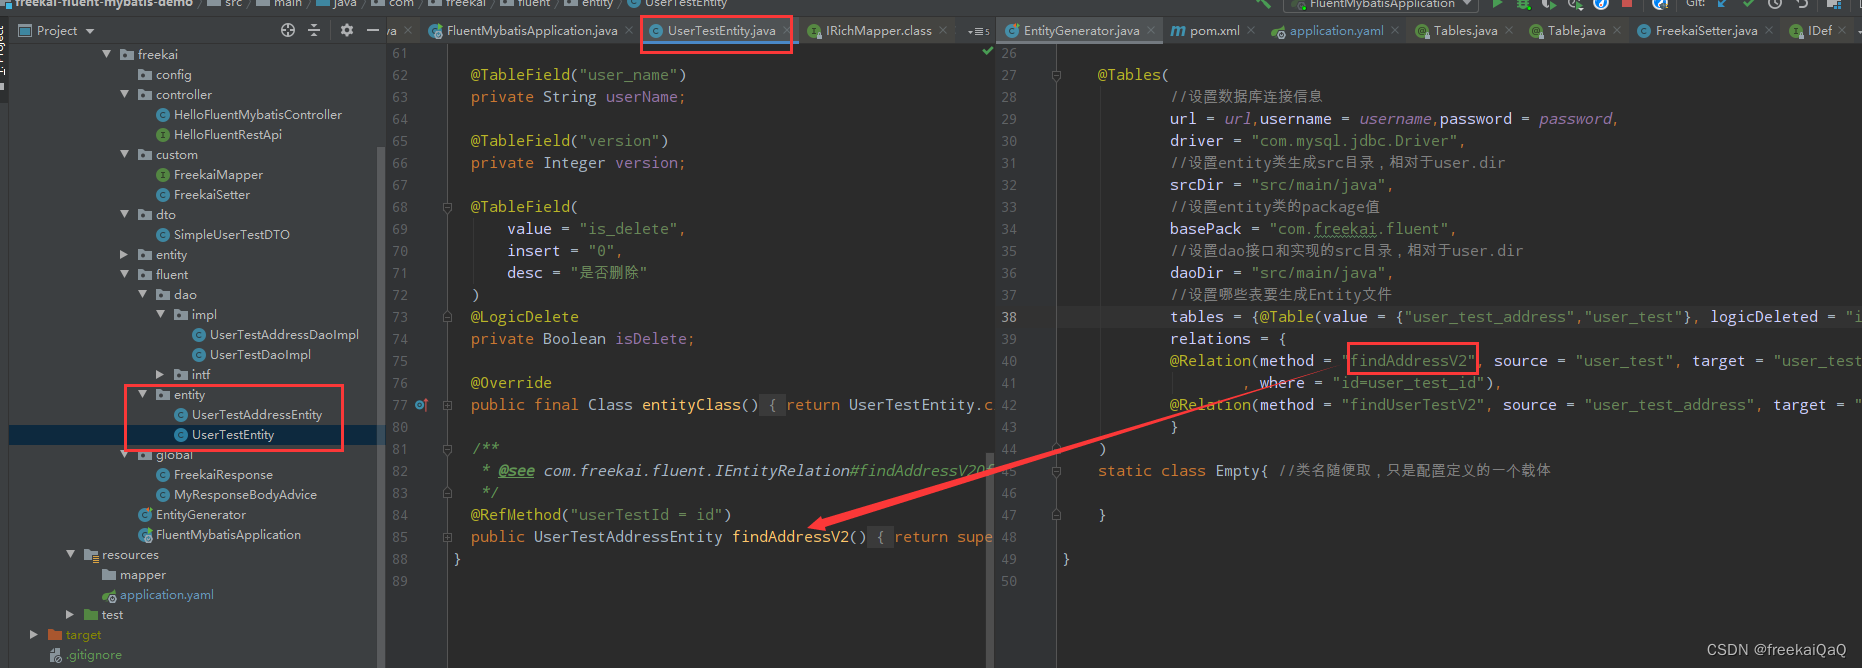Toggle fold marker at Javadoc comment start
1862x668 pixels.
(x=448, y=449)
